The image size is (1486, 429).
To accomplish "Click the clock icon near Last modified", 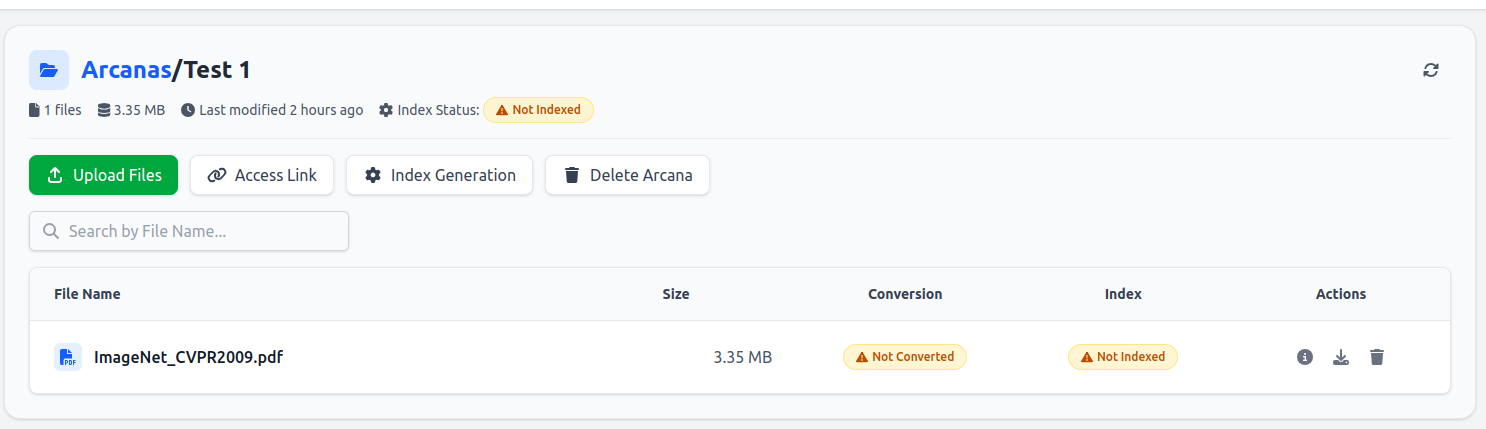I will (x=188, y=110).
